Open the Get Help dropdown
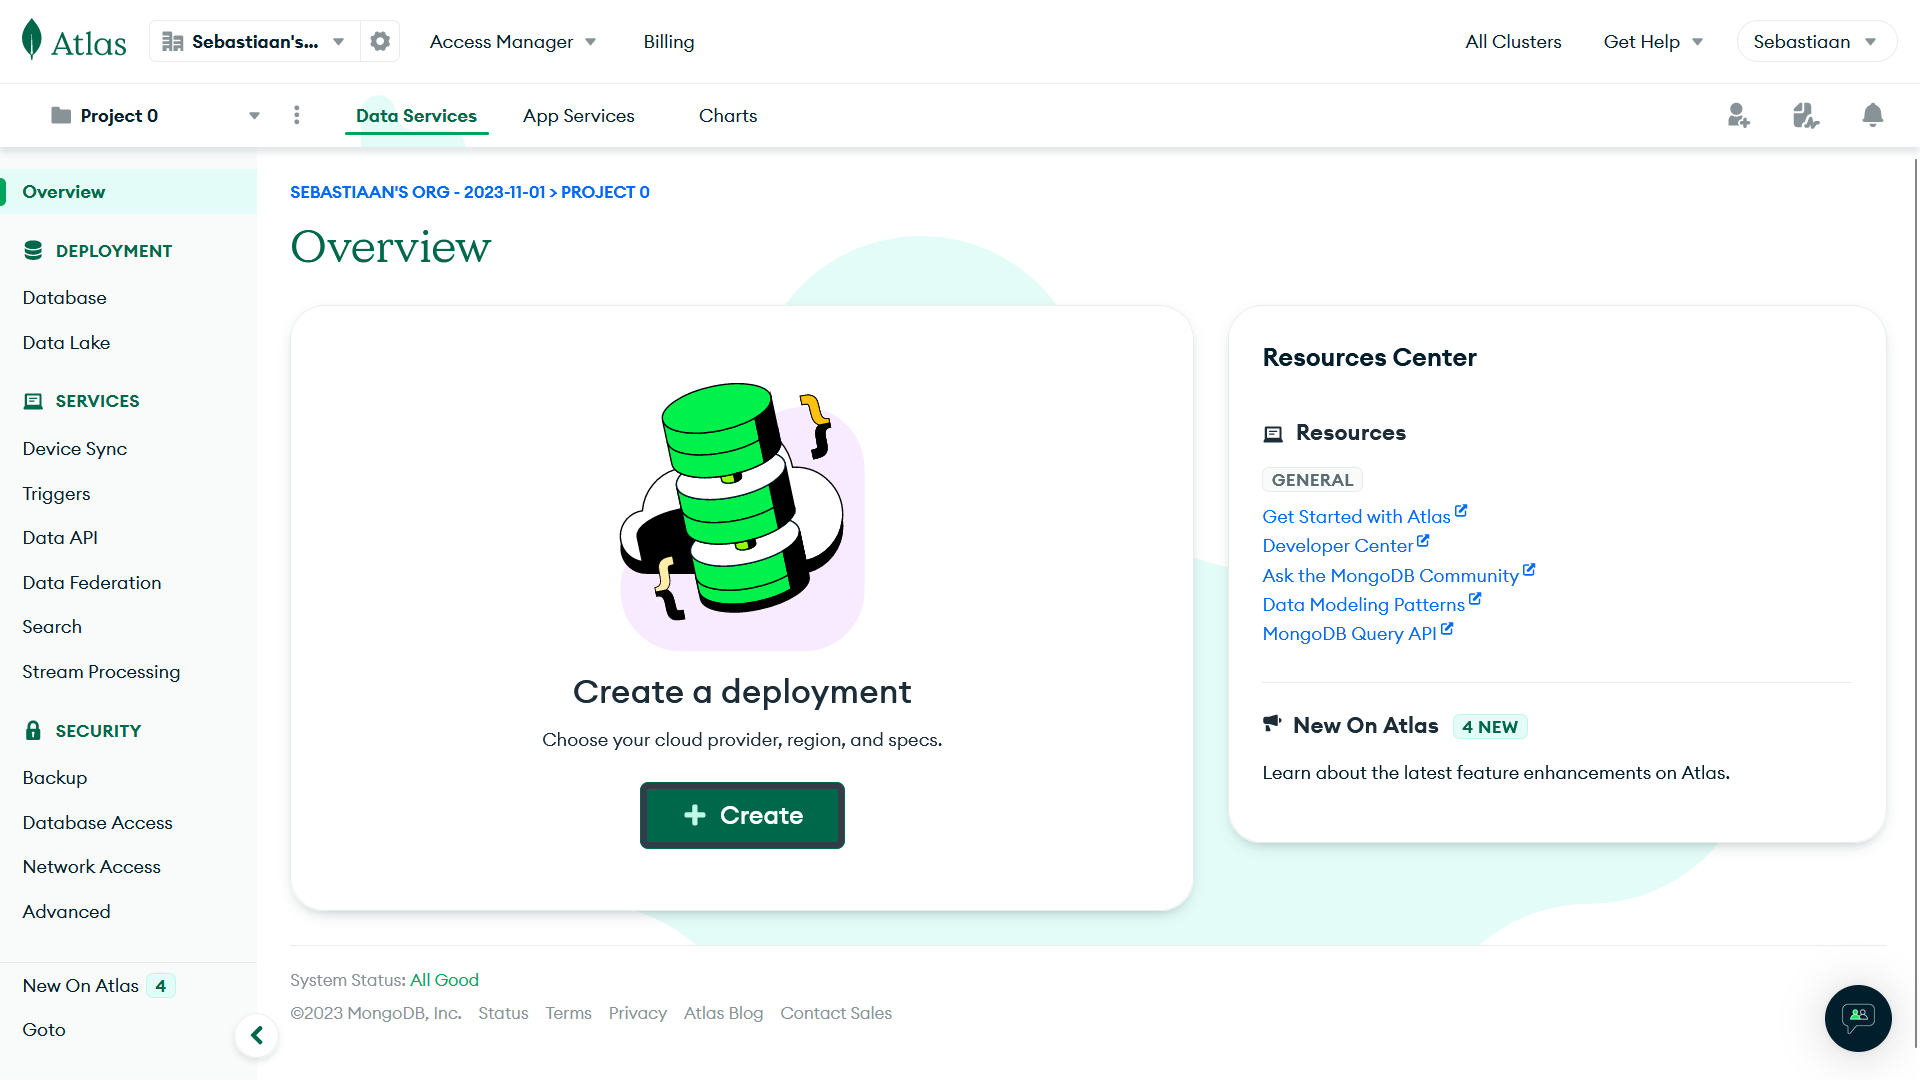1920x1080 pixels. point(1651,41)
